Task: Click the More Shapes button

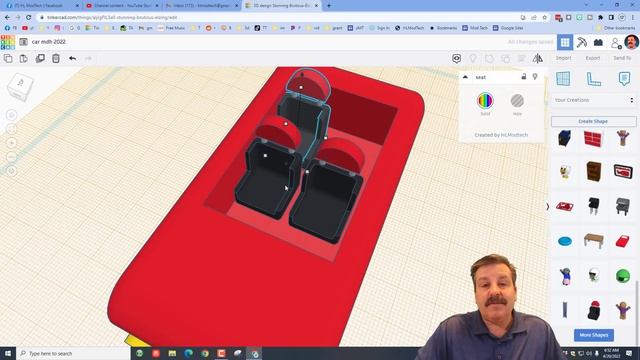Action: (x=593, y=335)
